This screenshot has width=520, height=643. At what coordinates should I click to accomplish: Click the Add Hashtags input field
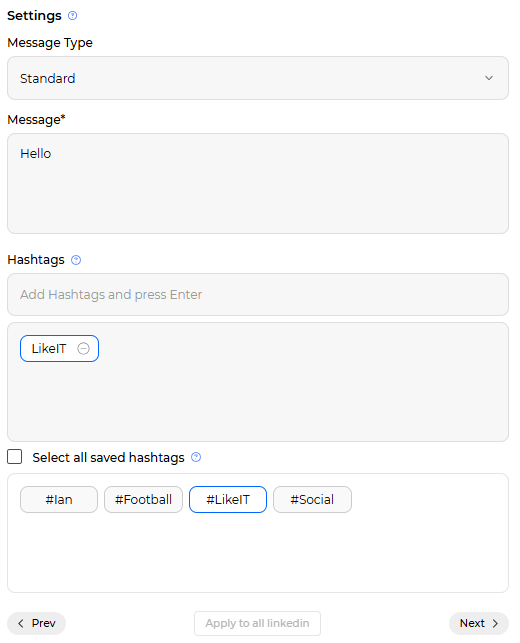point(258,294)
